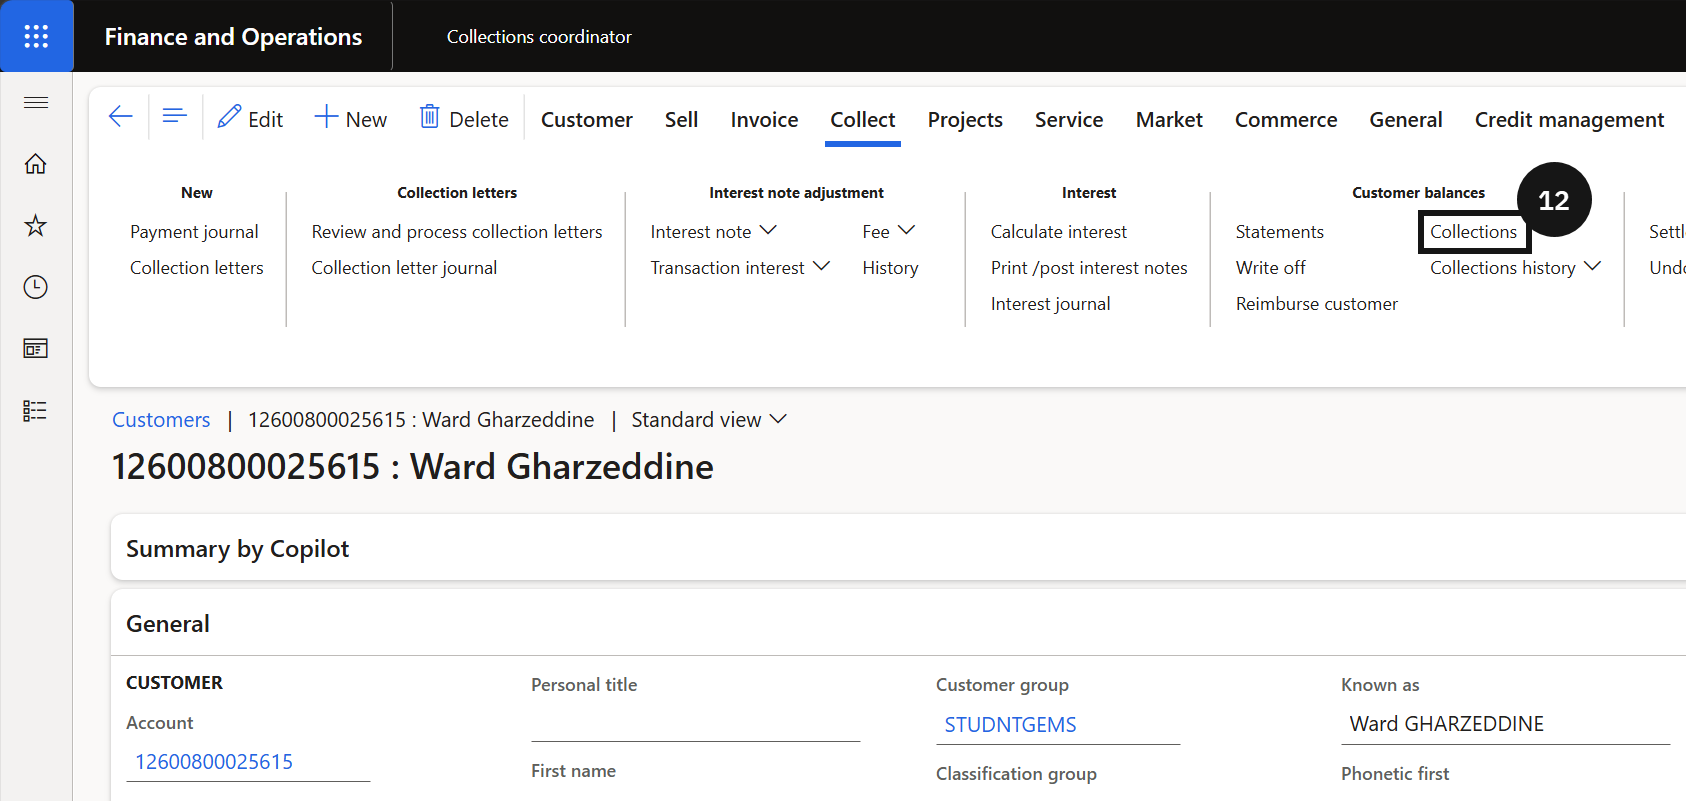Click Finance and Operations title
The width and height of the screenshot is (1686, 801).
click(x=233, y=37)
